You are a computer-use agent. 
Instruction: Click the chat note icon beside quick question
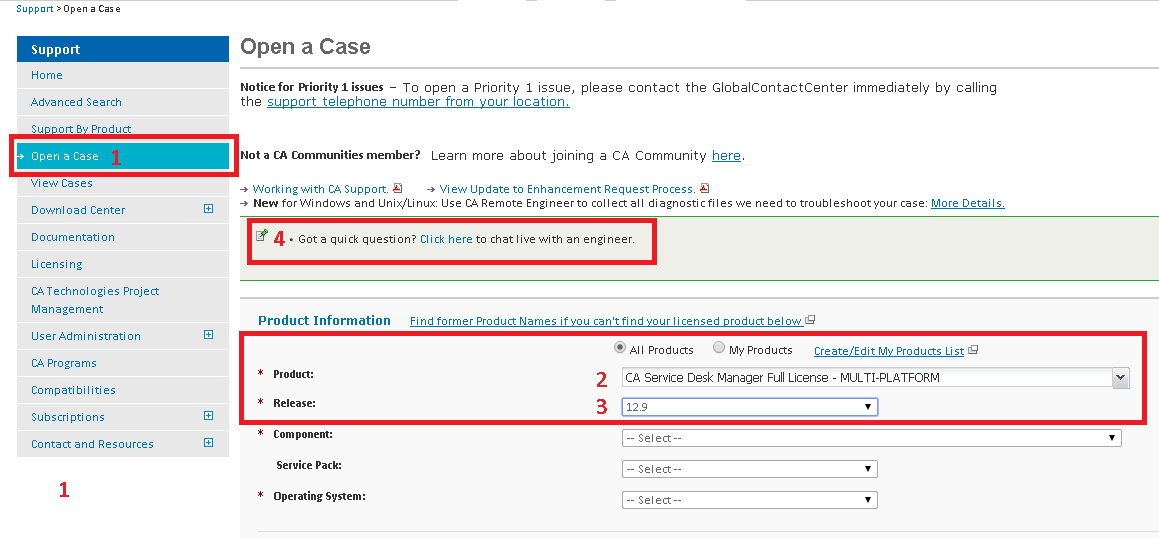pyautogui.click(x=262, y=235)
